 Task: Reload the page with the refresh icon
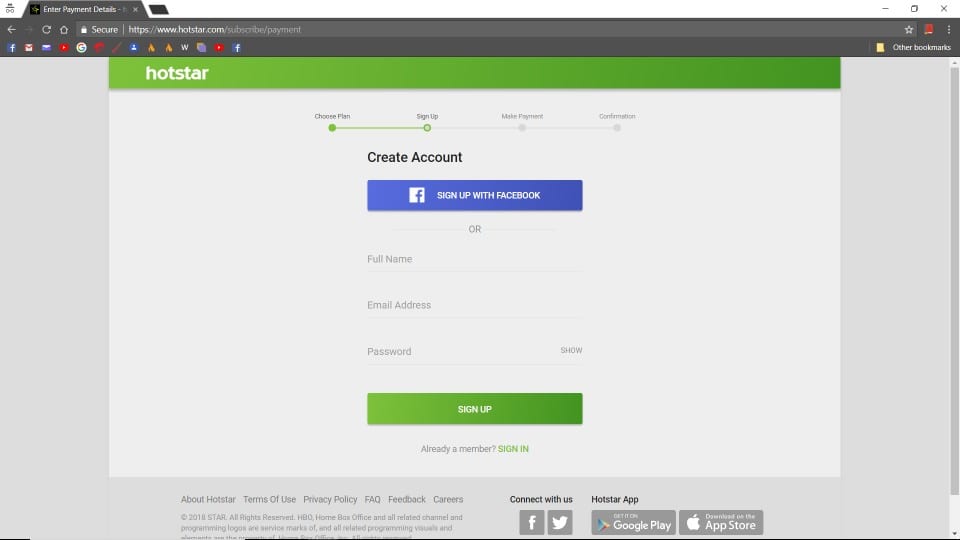(47, 29)
